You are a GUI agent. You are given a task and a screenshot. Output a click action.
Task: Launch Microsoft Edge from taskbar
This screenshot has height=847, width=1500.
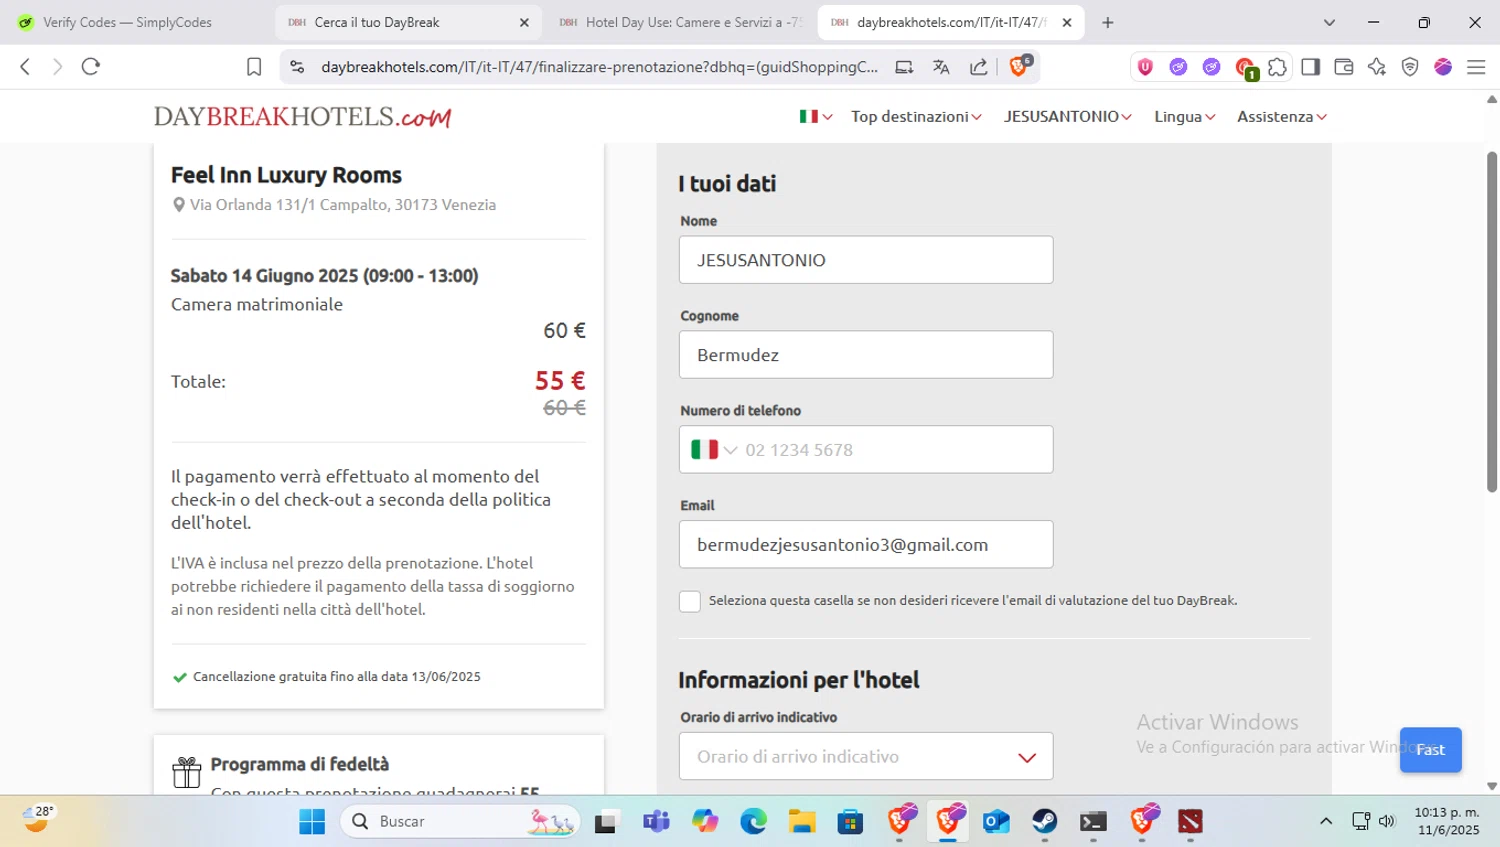[753, 822]
